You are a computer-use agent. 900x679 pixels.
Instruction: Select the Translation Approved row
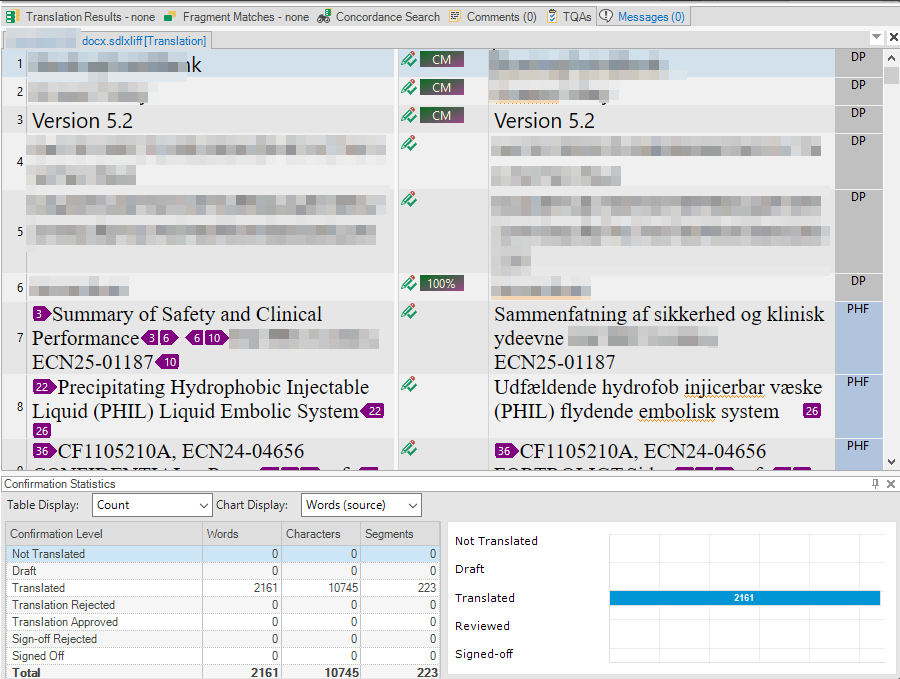click(223, 622)
